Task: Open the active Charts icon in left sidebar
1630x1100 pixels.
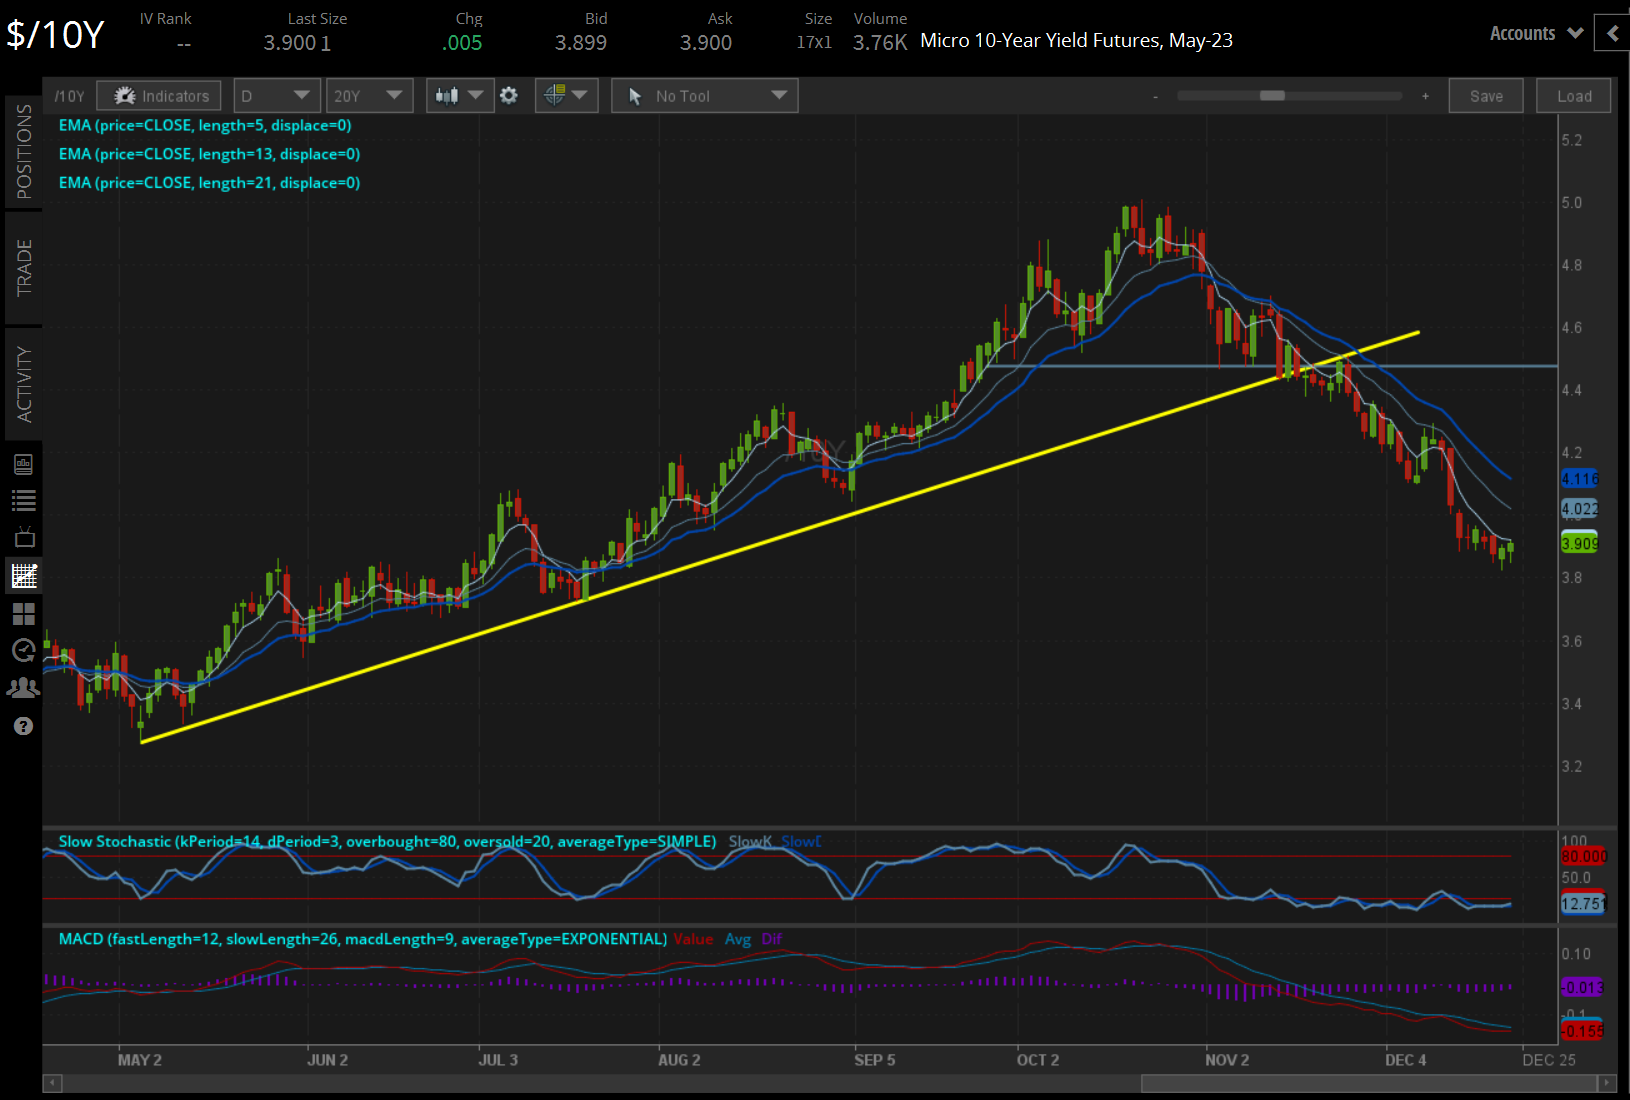Action: pos(23,575)
